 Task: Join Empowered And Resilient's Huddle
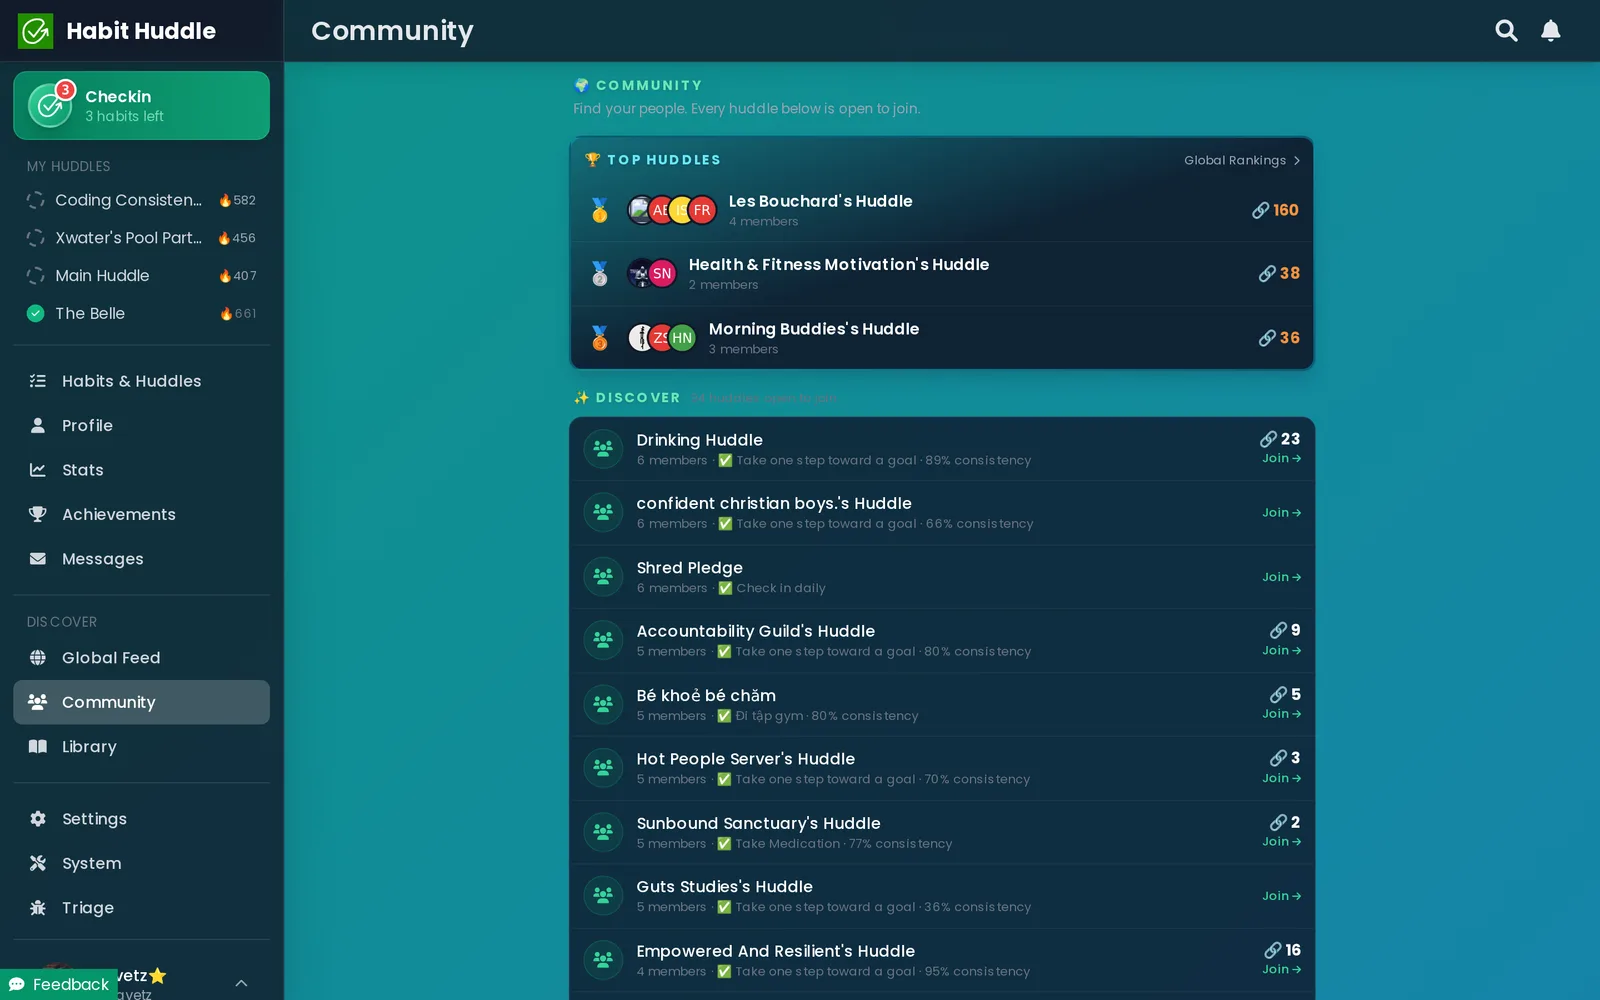[x=1281, y=970]
